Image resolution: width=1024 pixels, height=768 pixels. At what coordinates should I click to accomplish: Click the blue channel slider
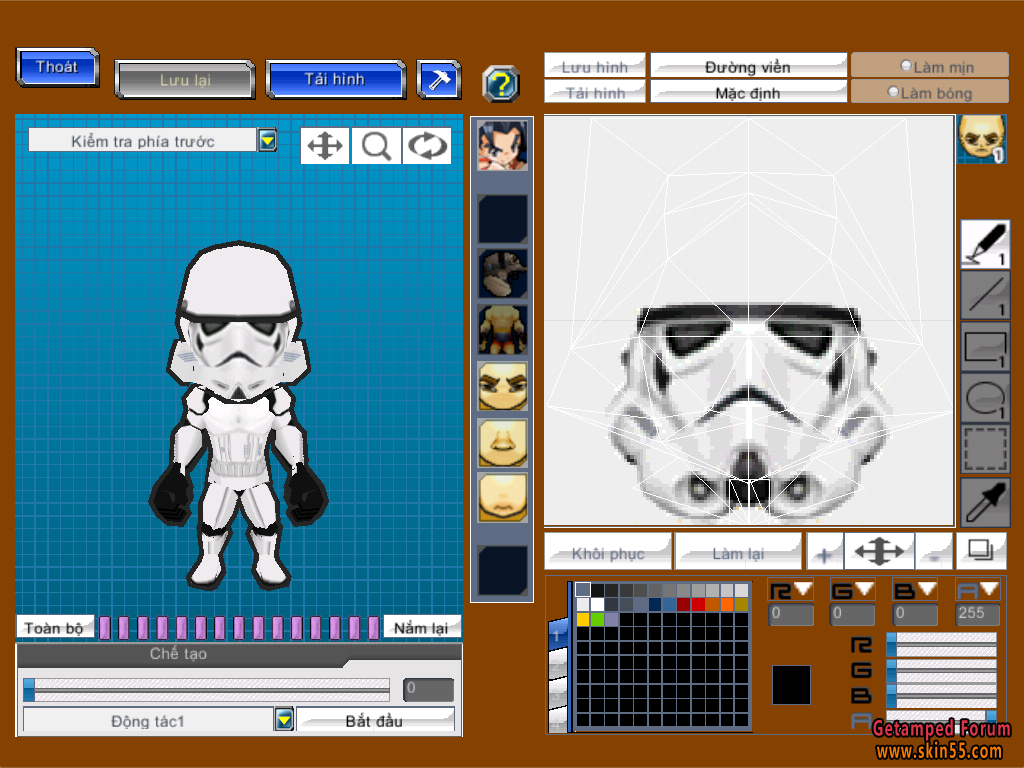[x=941, y=696]
